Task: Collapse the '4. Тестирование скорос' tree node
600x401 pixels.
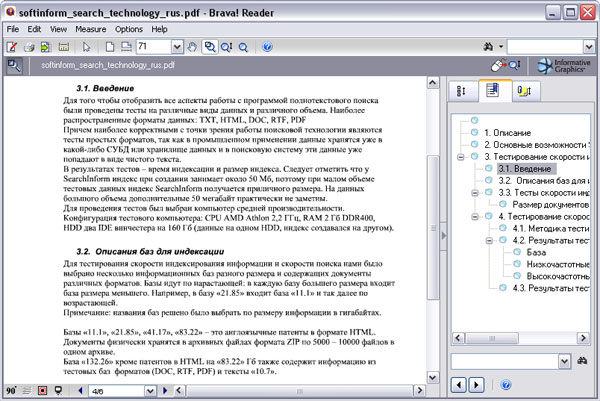Action: (x=475, y=217)
